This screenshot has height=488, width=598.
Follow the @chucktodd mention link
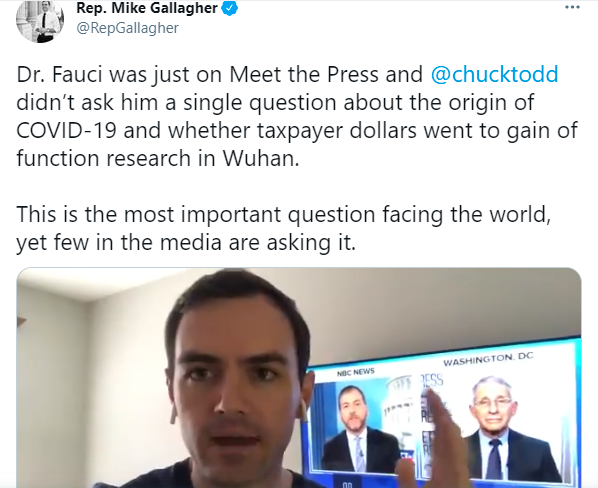click(494, 74)
